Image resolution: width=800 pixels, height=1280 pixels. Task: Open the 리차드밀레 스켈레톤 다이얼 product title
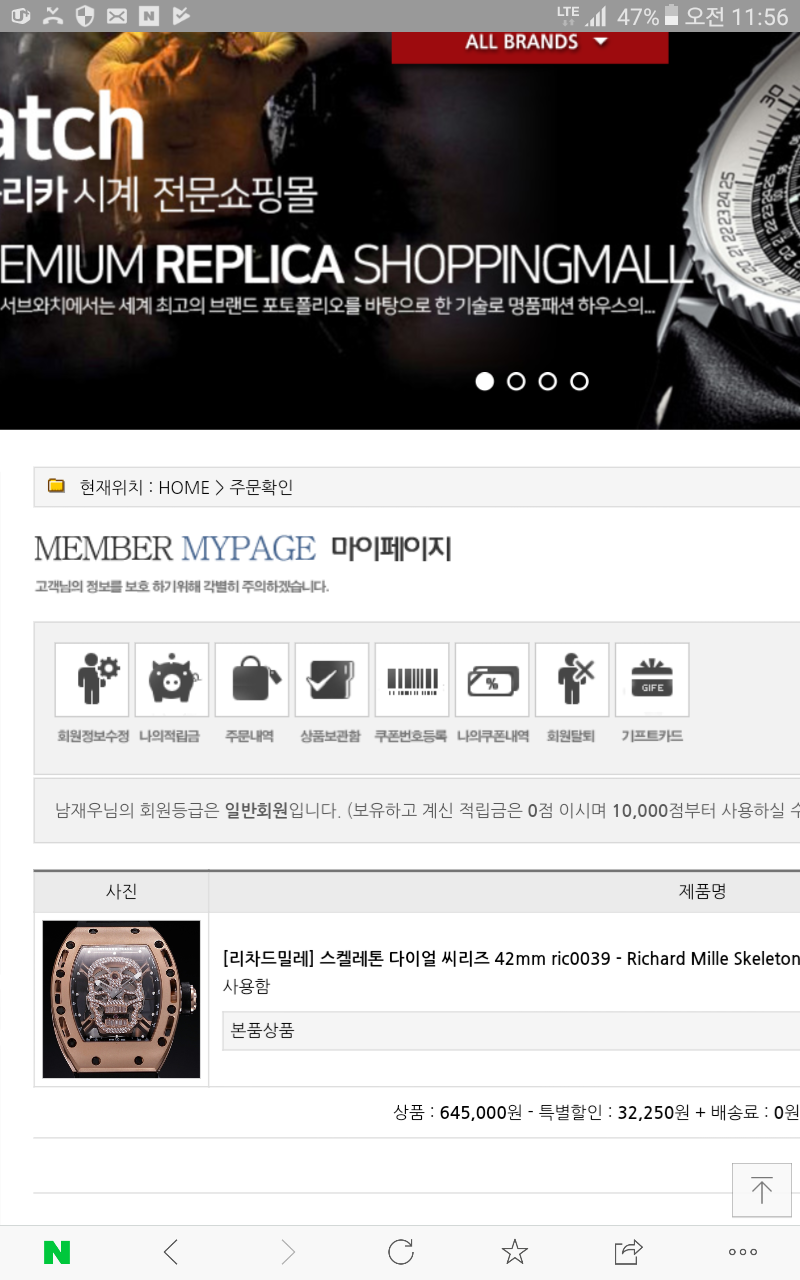point(511,958)
